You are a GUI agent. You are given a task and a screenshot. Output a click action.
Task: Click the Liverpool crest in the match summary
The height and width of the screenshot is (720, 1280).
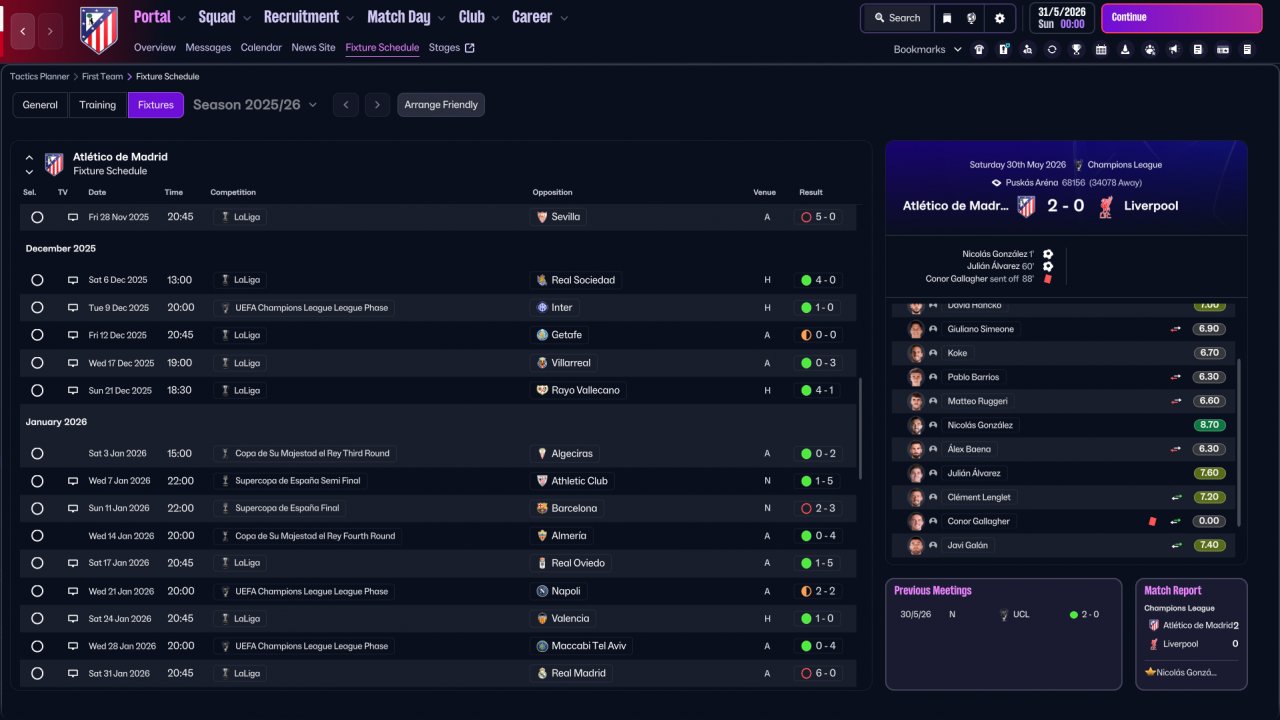(1105, 206)
